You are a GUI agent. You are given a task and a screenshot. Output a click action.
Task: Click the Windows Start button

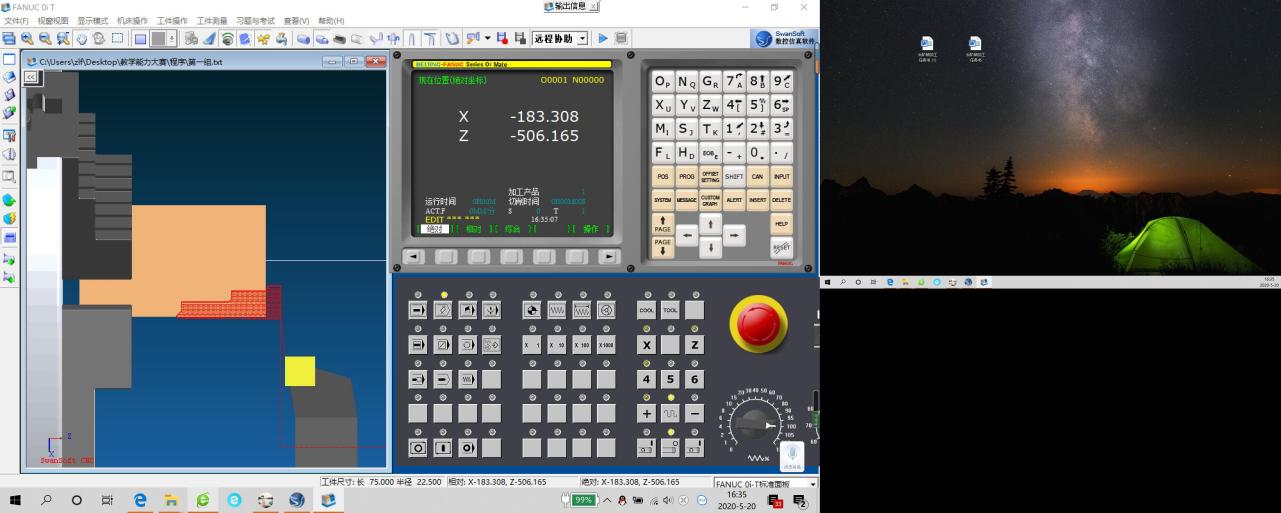15,500
